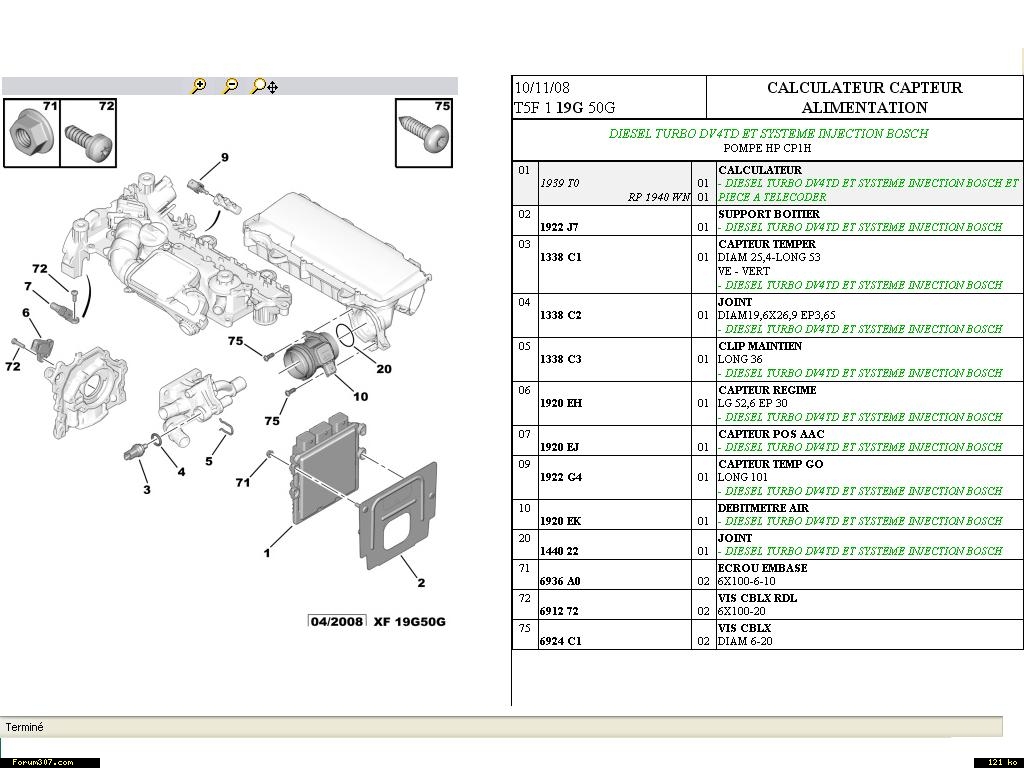The height and width of the screenshot is (768, 1024).
Task: Click callout number 2 on the support bracket
Action: pyautogui.click(x=421, y=583)
